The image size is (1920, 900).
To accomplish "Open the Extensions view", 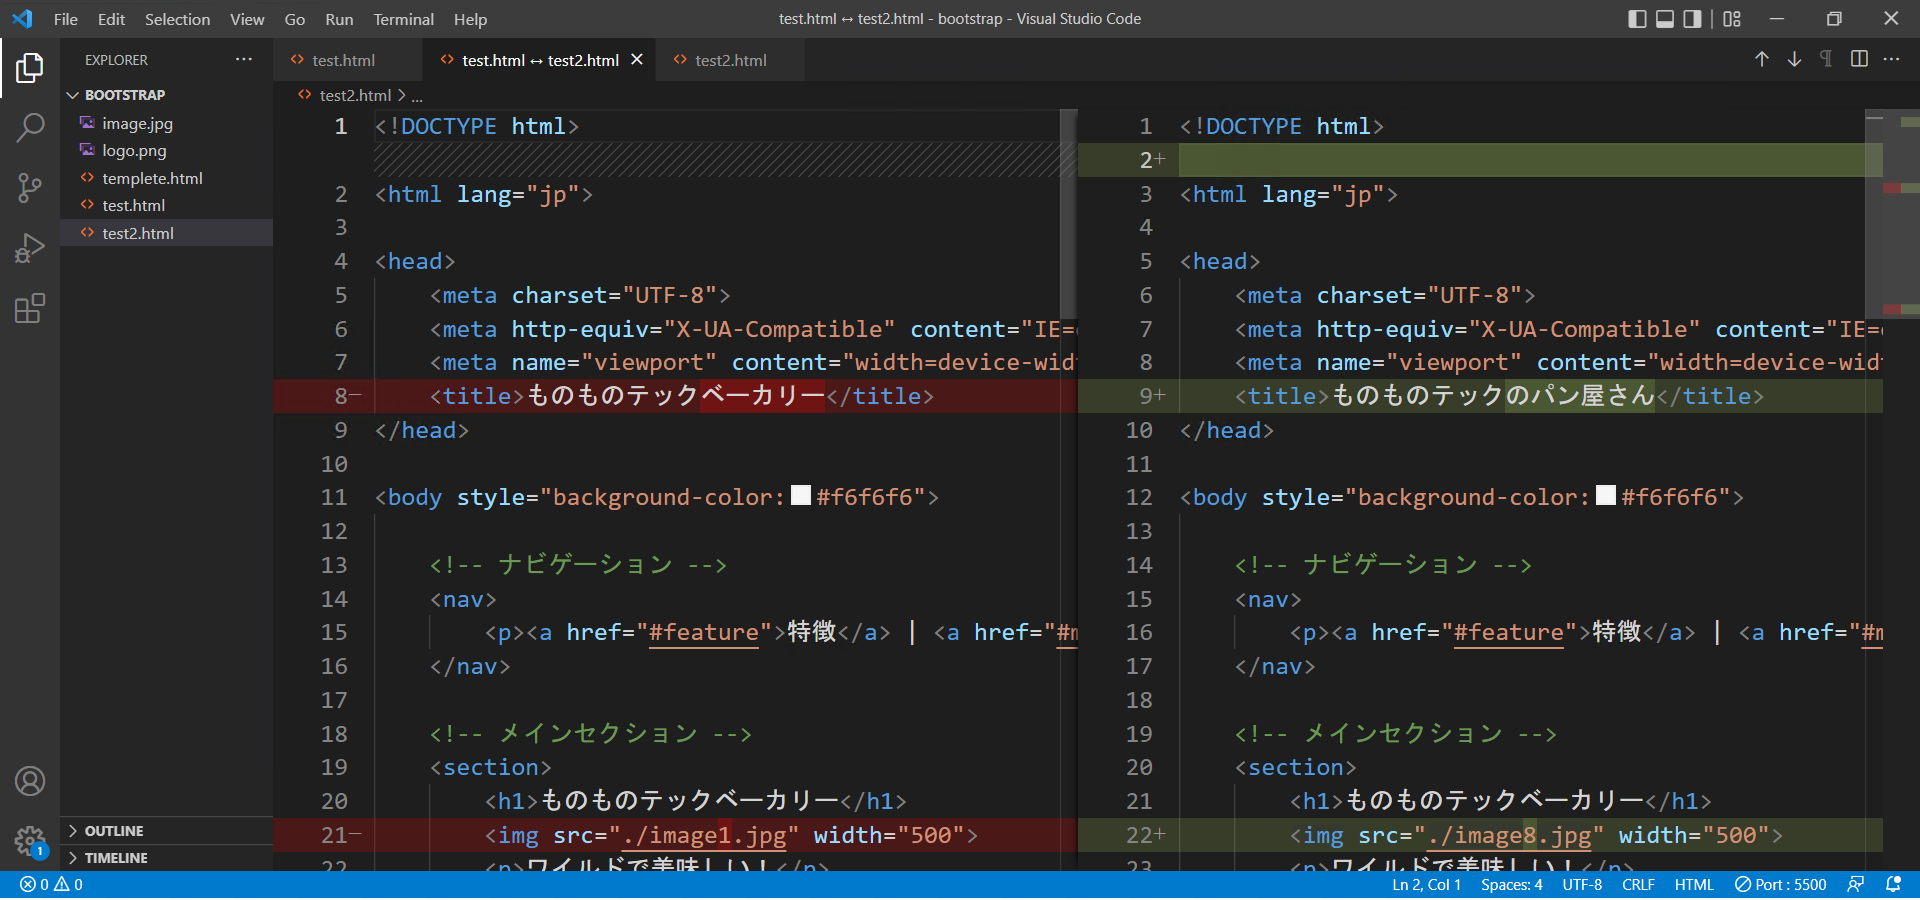I will (x=30, y=308).
